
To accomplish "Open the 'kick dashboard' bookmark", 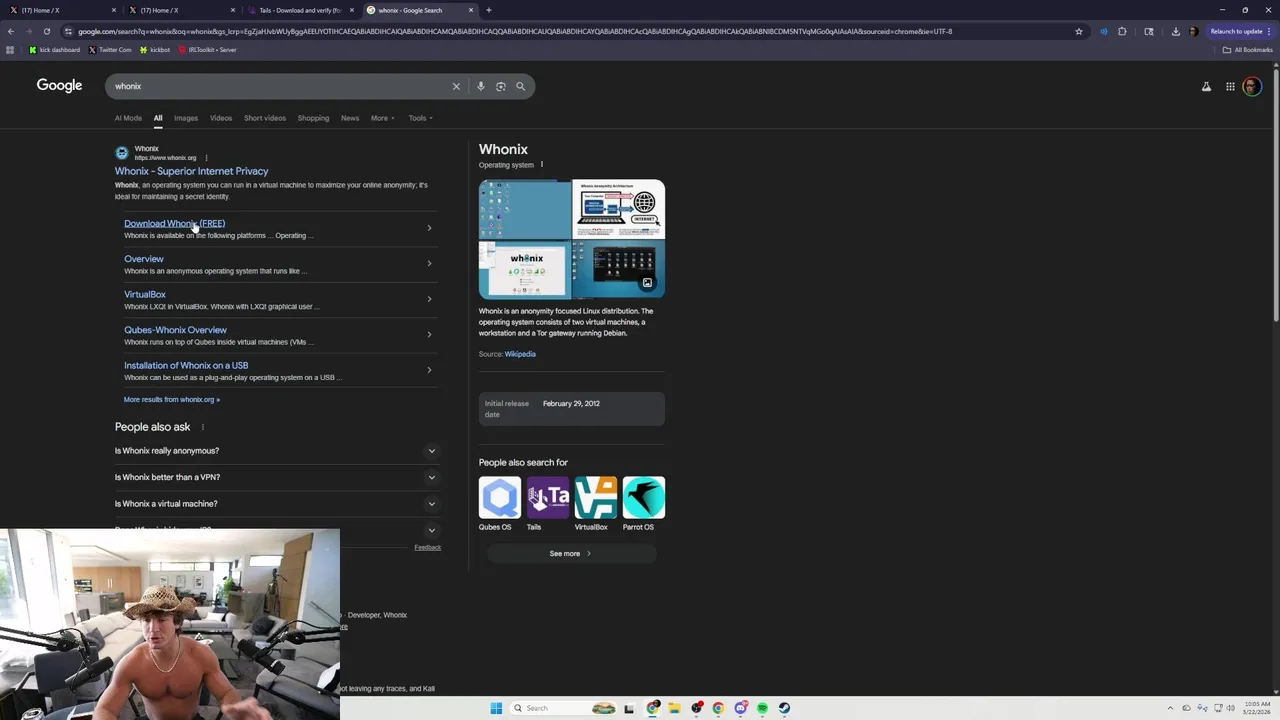I will coord(55,50).
